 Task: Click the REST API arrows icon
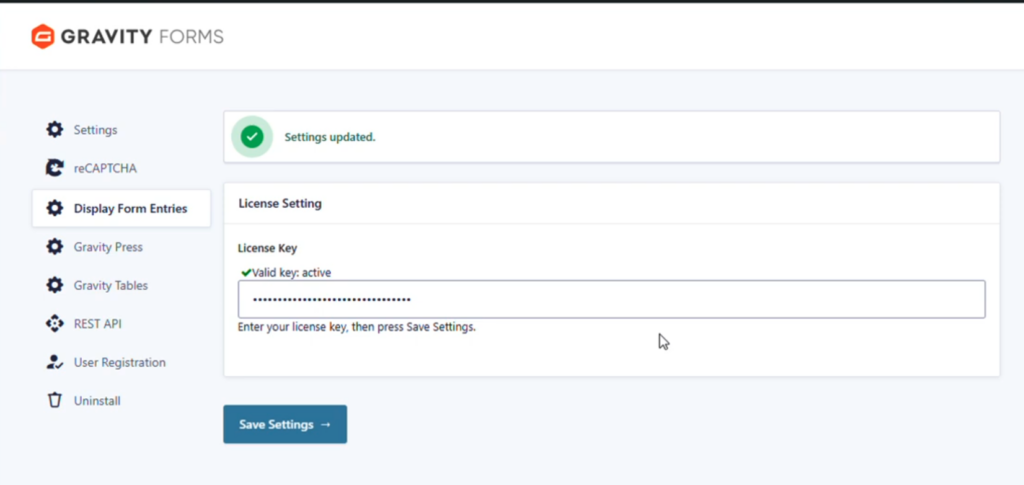pyautogui.click(x=55, y=324)
